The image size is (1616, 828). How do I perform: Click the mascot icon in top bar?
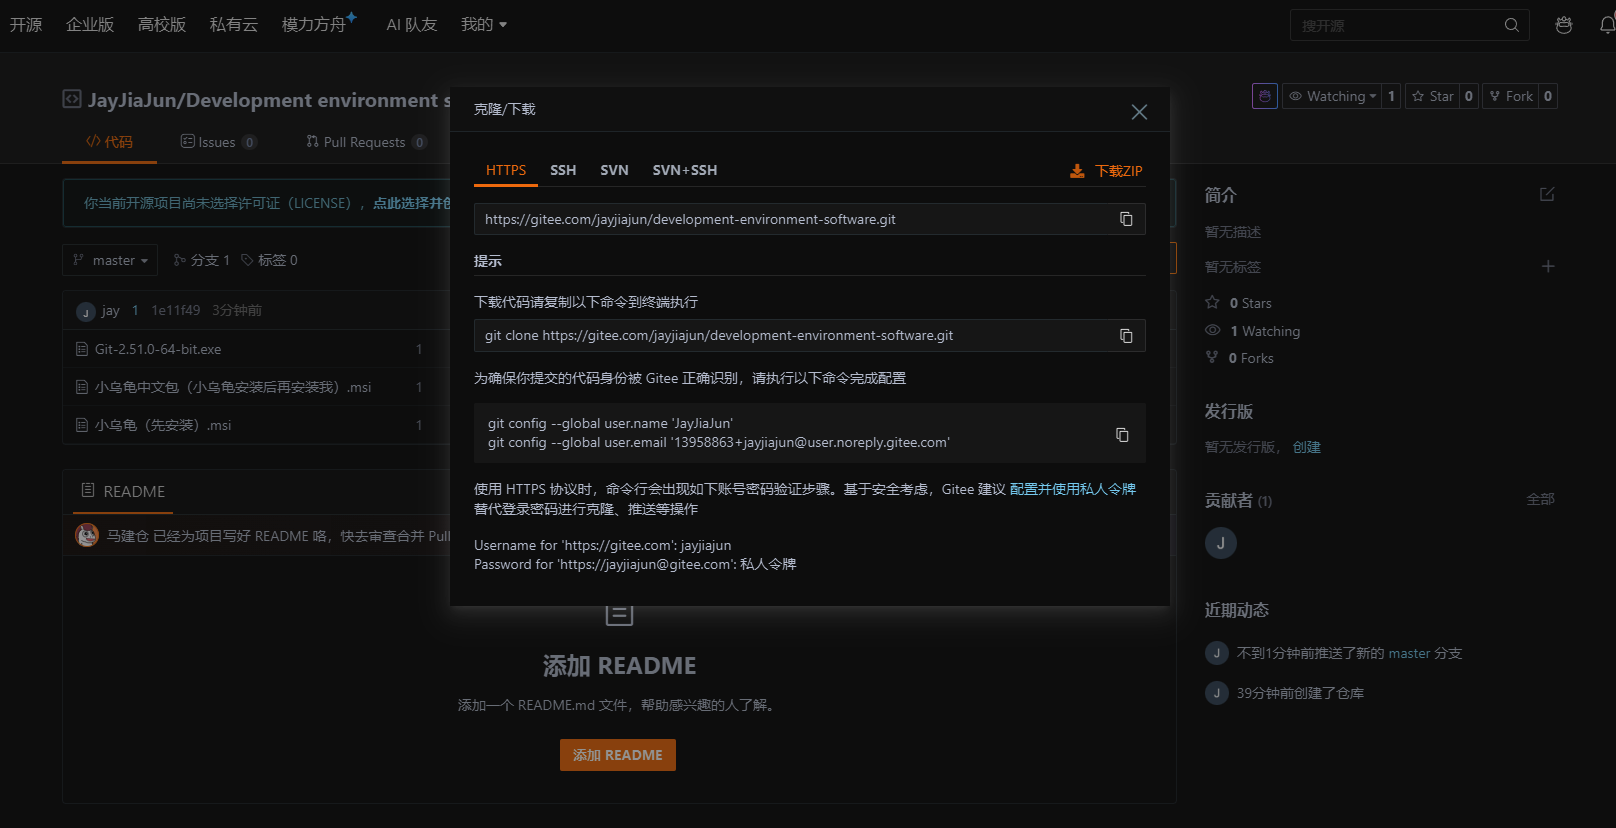coord(1564,25)
